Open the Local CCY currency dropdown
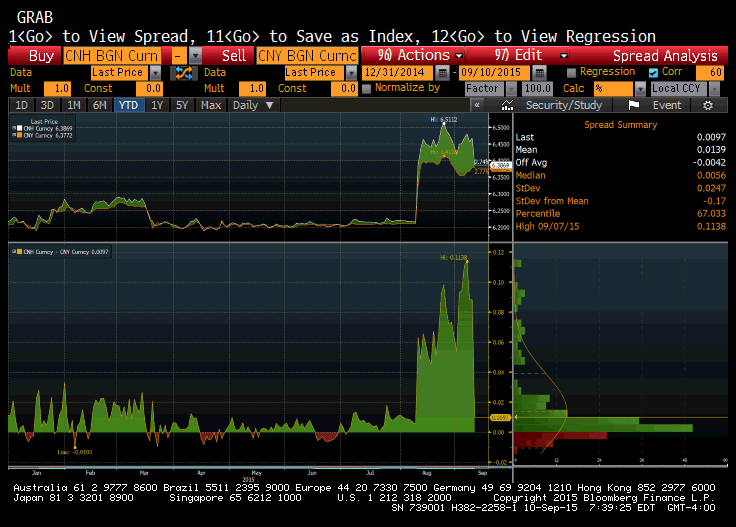 [x=713, y=89]
